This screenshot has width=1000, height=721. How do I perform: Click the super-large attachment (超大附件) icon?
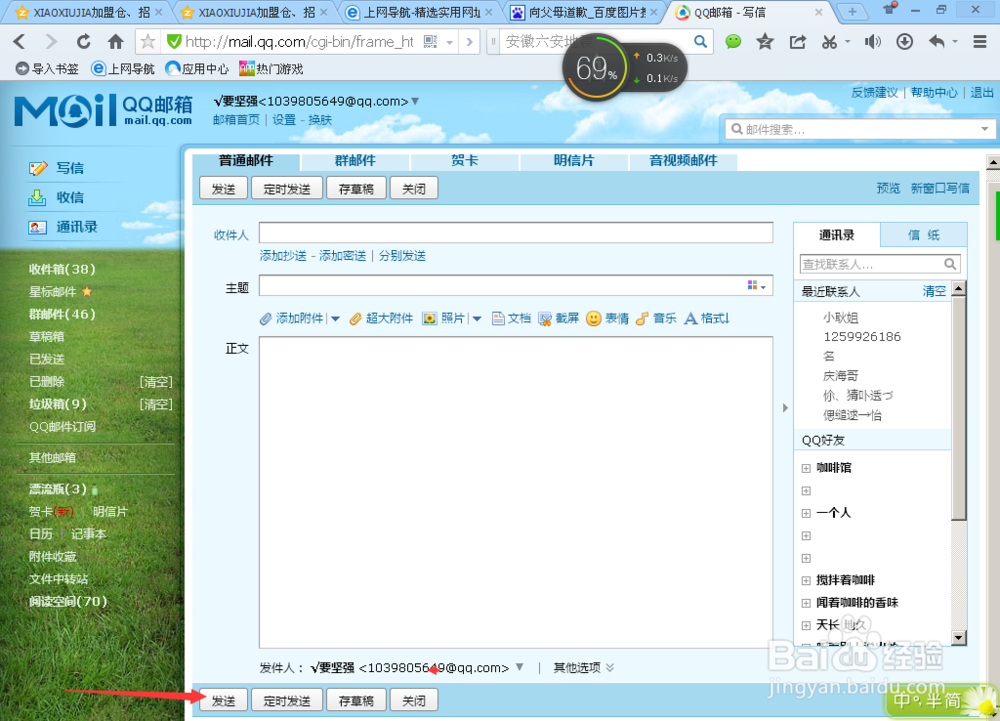(x=355, y=319)
